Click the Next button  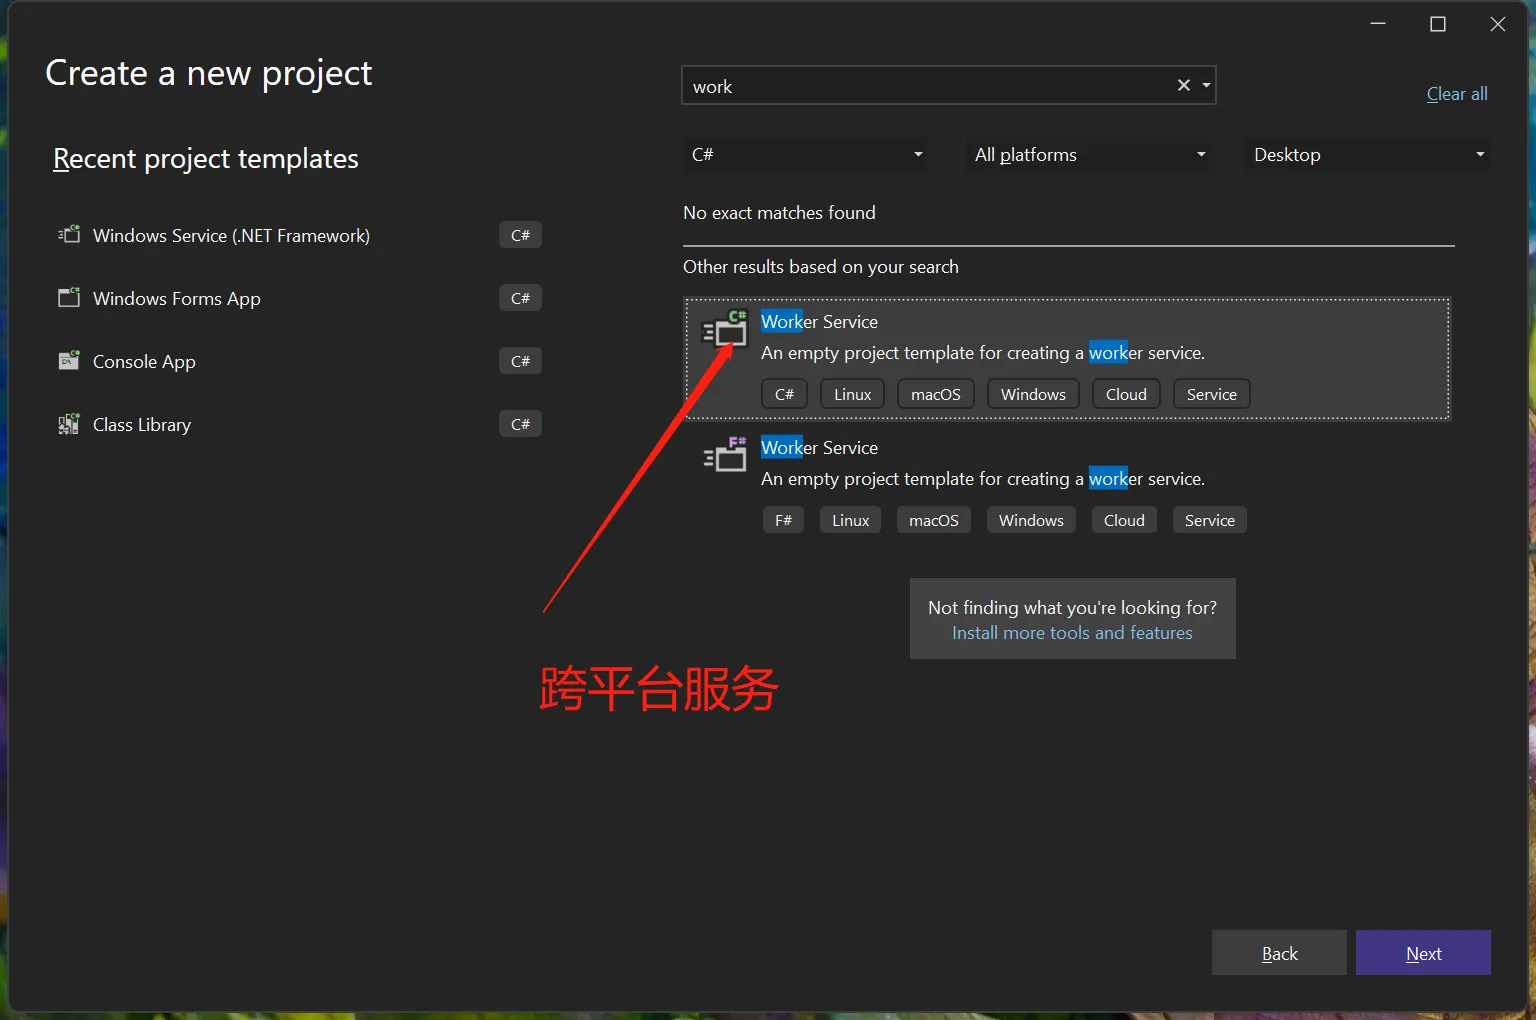[1423, 953]
